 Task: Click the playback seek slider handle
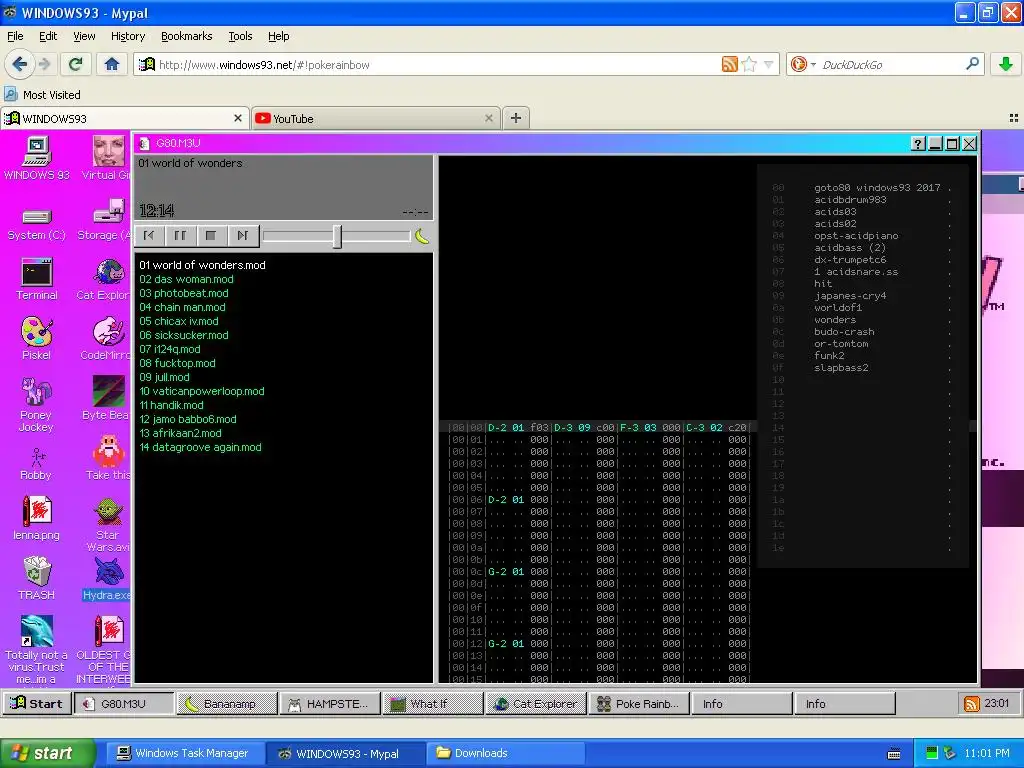[x=337, y=236]
